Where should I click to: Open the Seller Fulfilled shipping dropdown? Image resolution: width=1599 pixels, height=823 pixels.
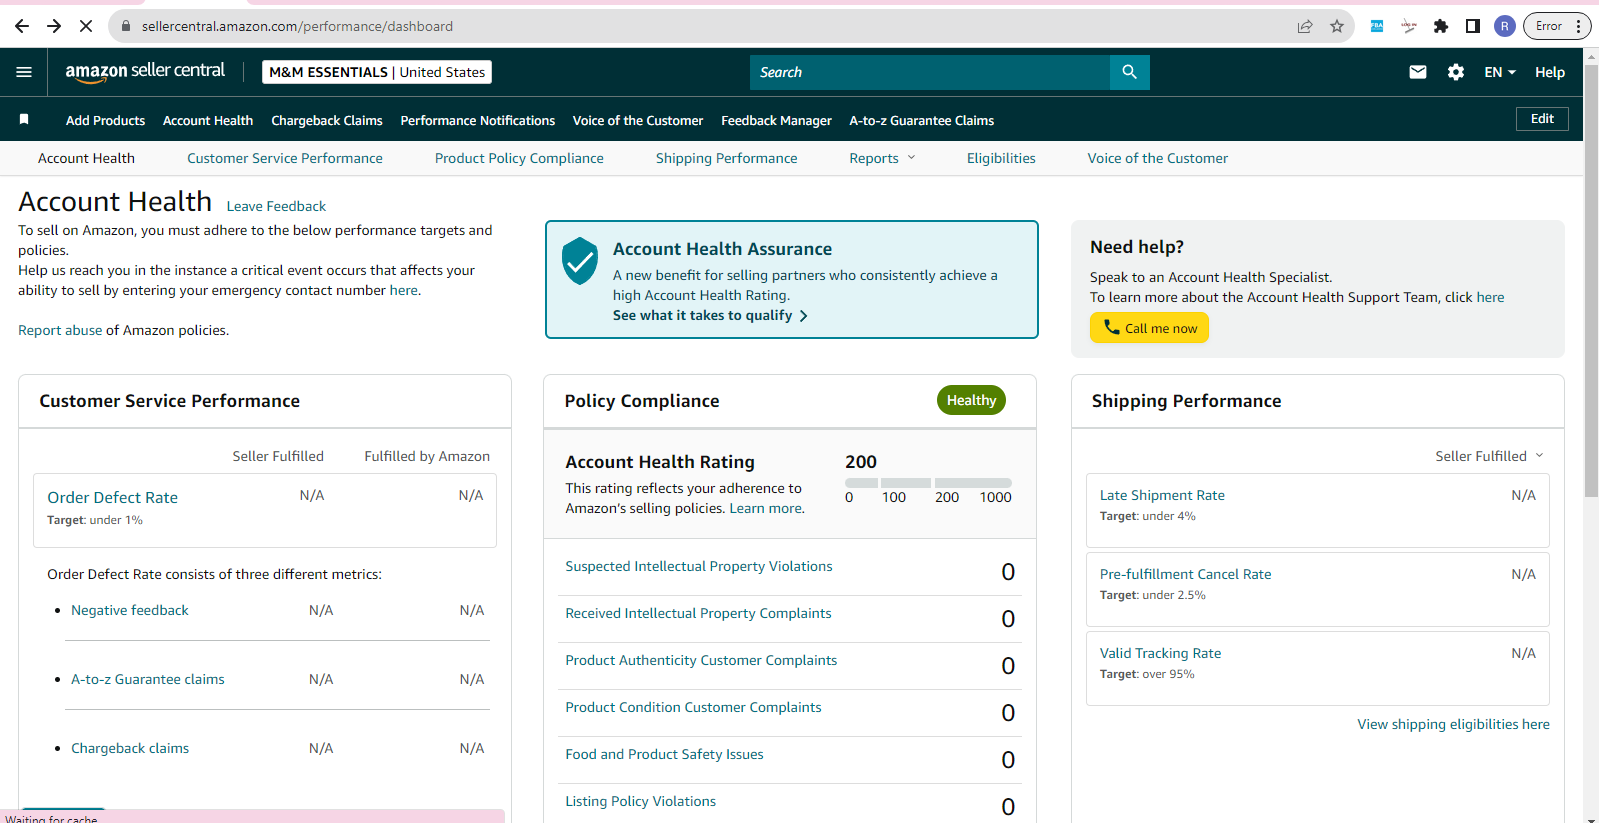coord(1490,456)
